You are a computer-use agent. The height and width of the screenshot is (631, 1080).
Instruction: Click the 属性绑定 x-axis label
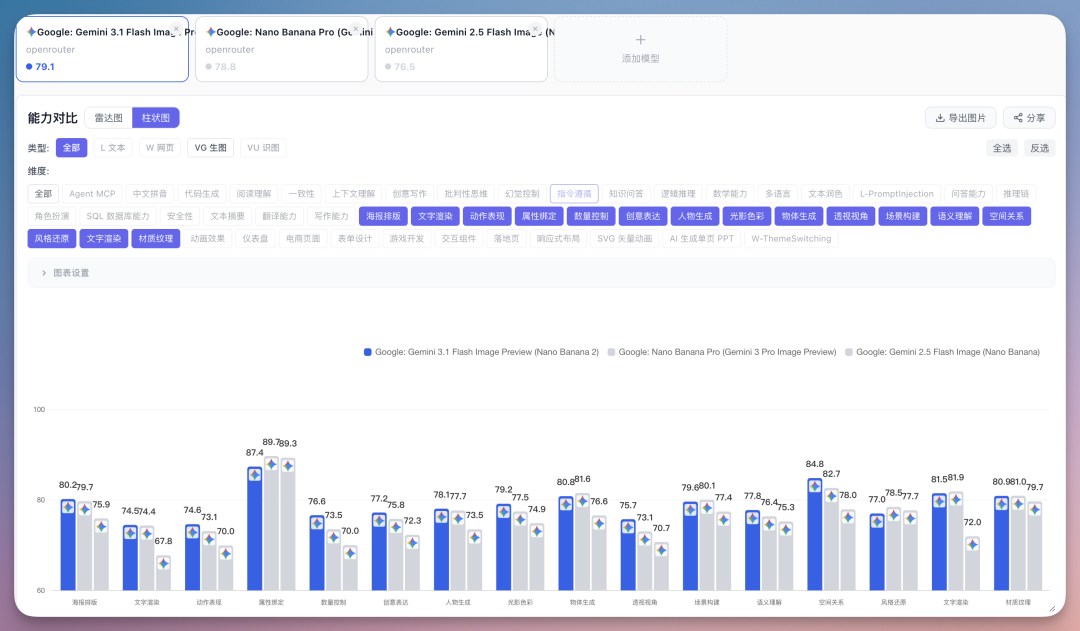(x=271, y=602)
